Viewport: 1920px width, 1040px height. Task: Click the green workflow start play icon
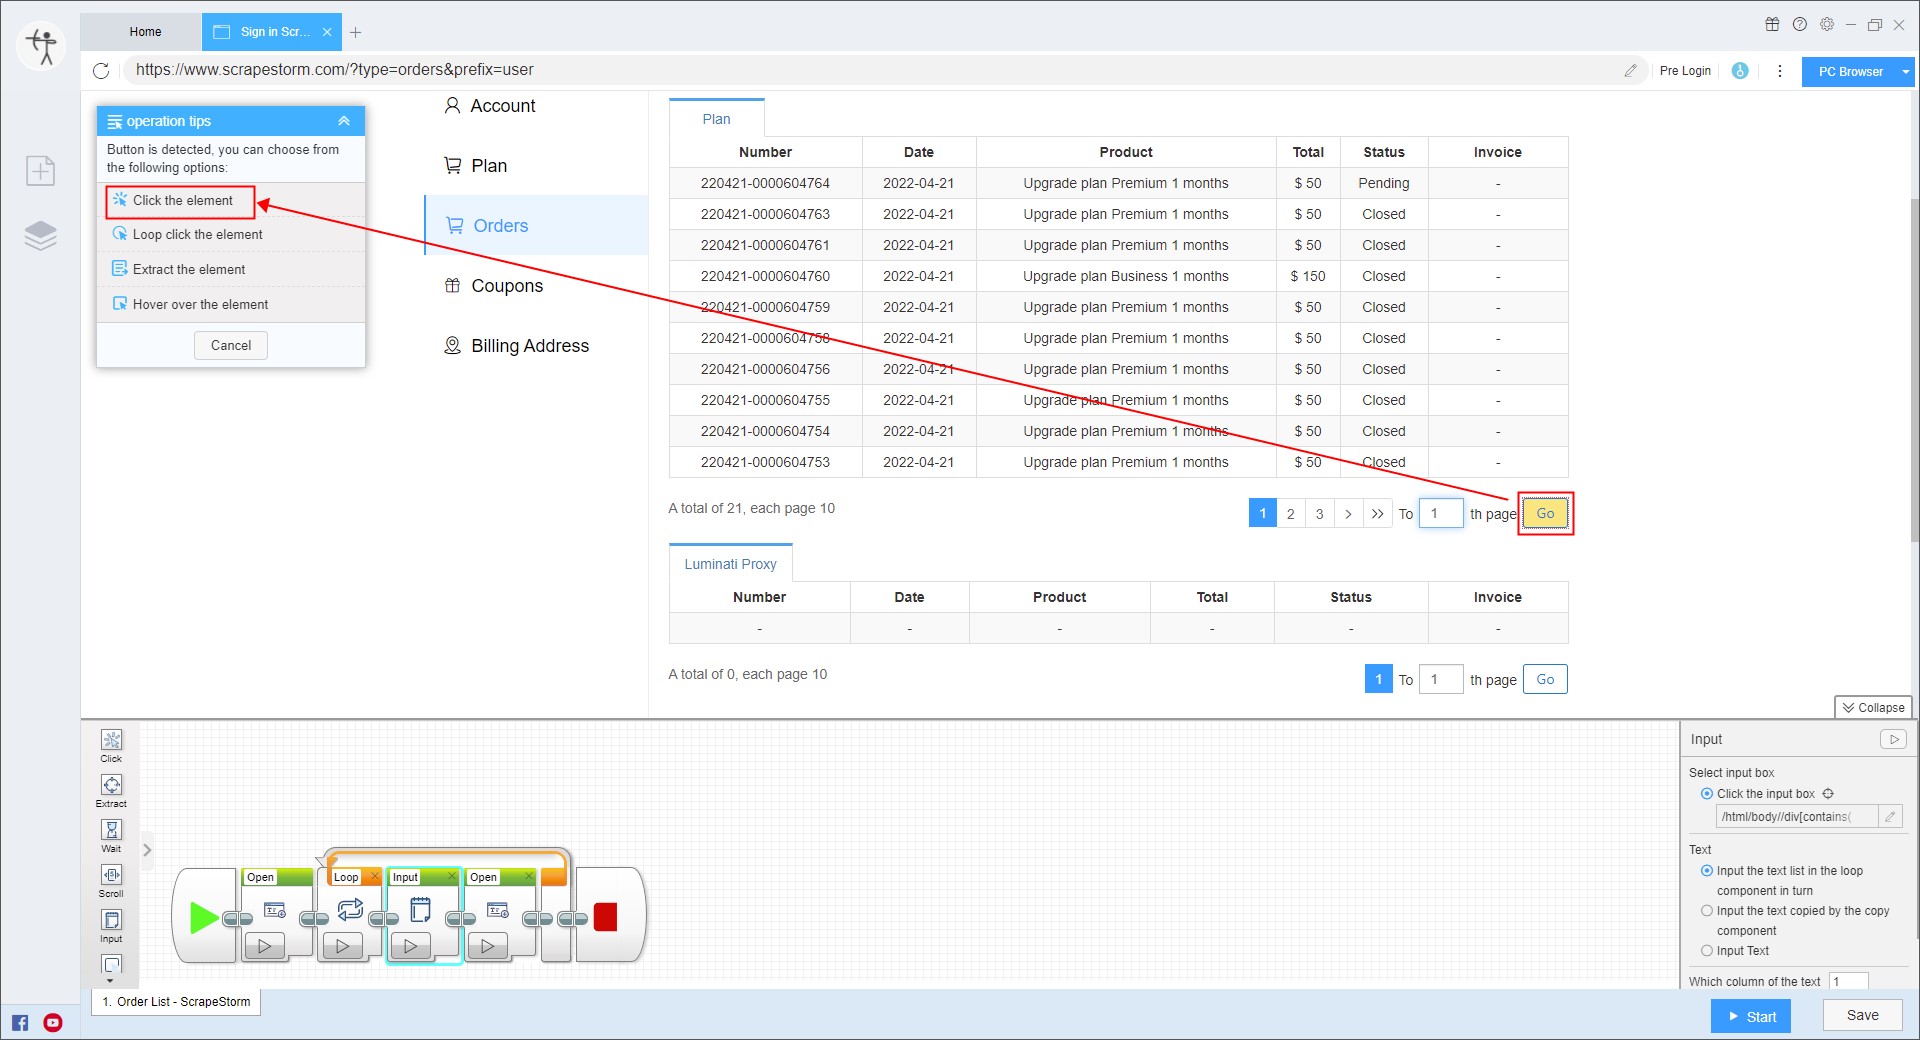tap(203, 917)
